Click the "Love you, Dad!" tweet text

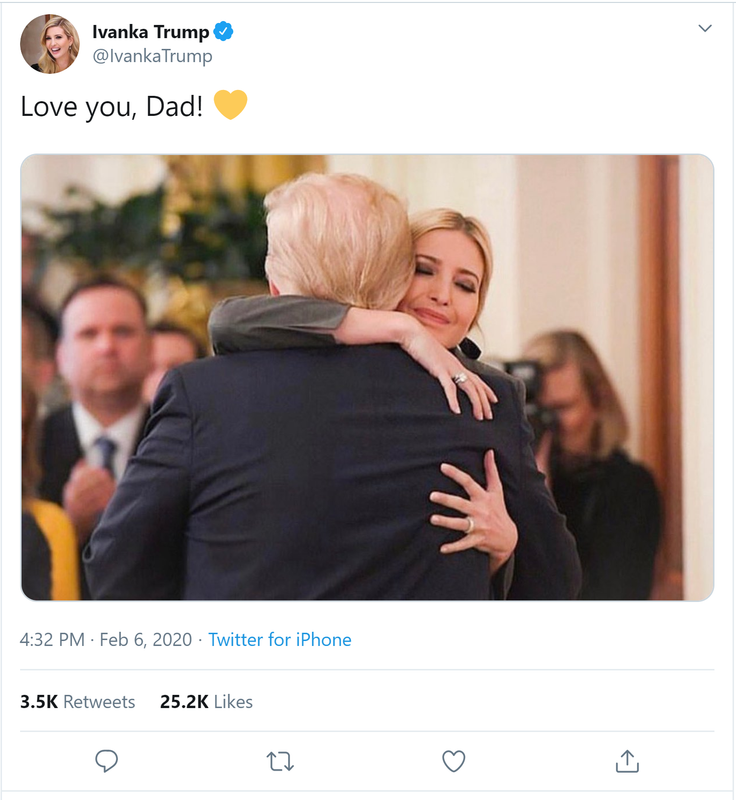click(112, 106)
